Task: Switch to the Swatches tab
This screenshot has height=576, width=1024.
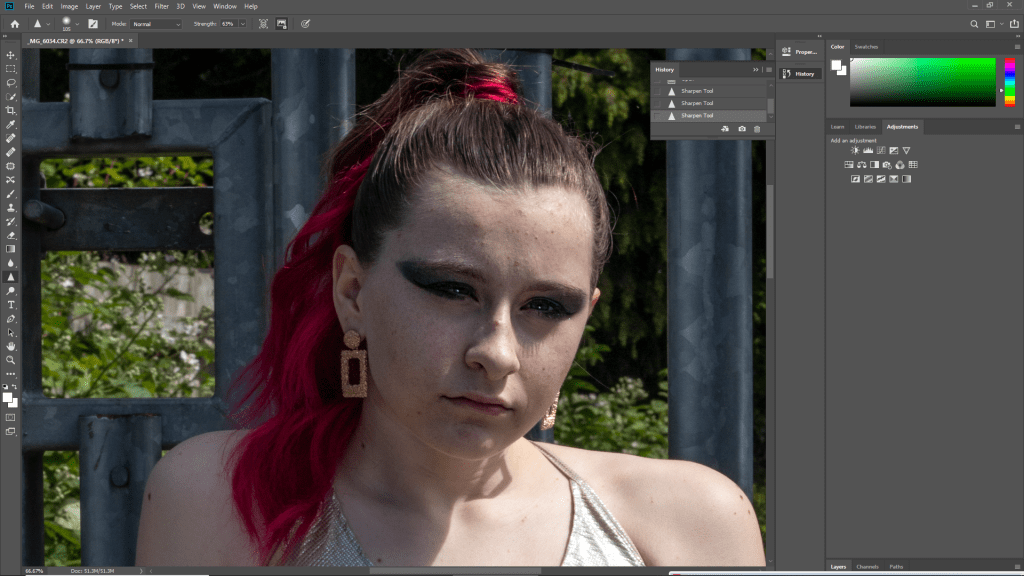Action: pos(866,47)
